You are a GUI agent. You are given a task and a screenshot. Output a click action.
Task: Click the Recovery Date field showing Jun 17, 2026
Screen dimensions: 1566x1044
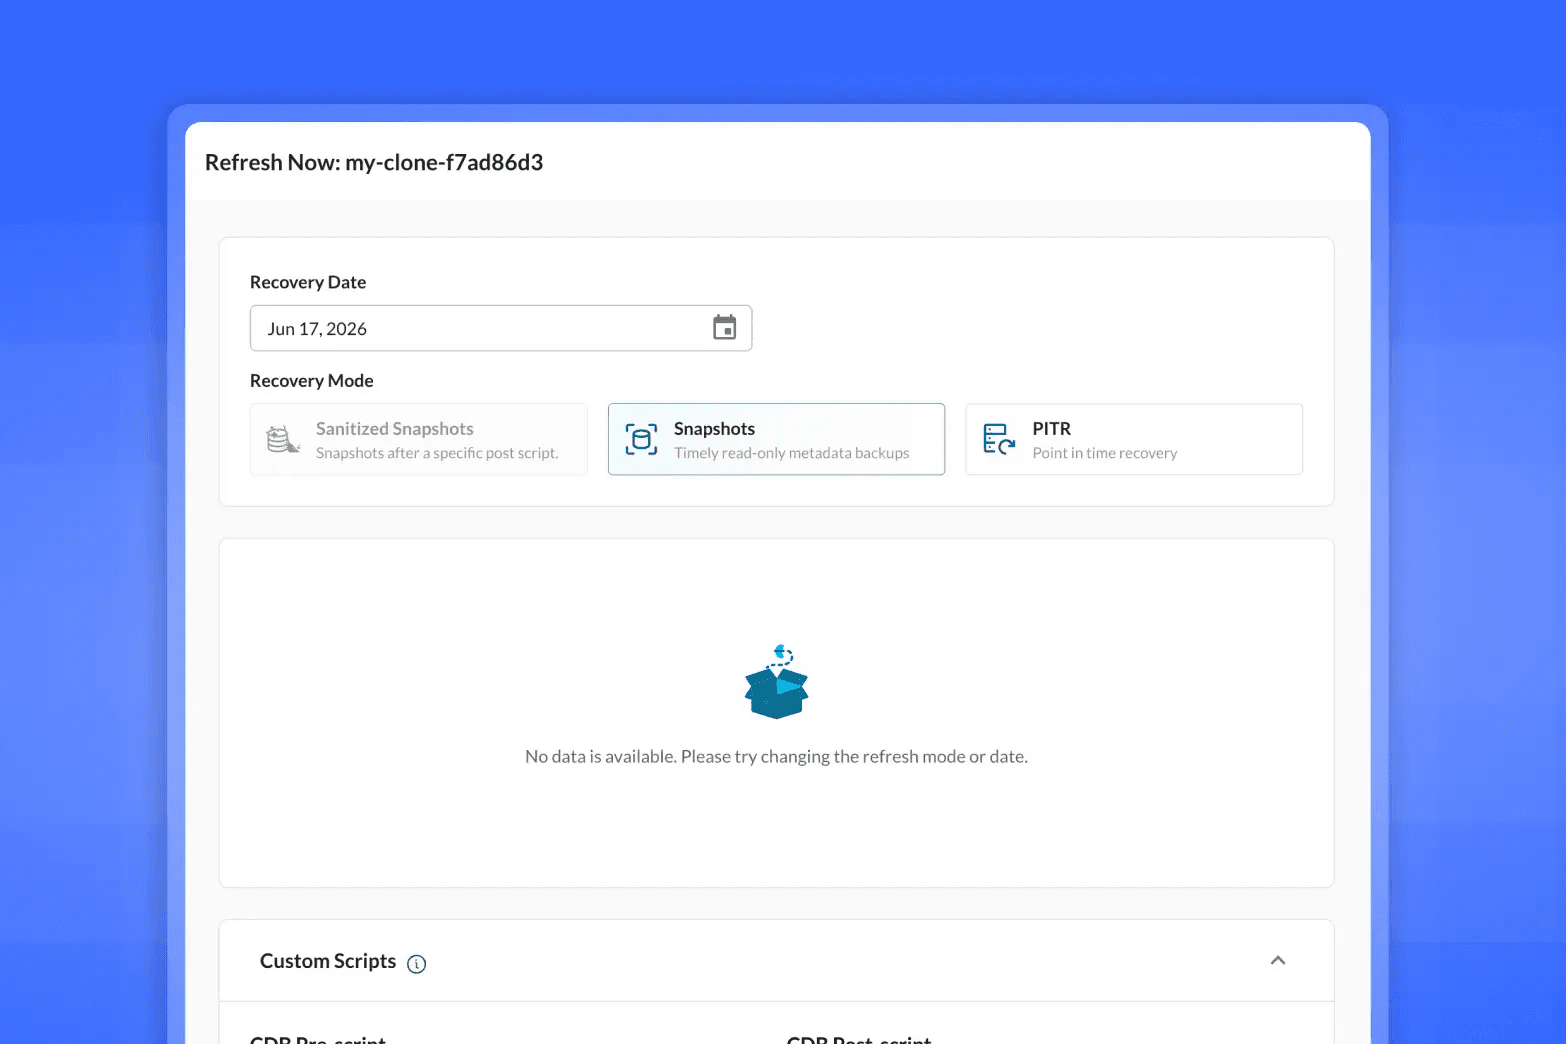coord(501,328)
